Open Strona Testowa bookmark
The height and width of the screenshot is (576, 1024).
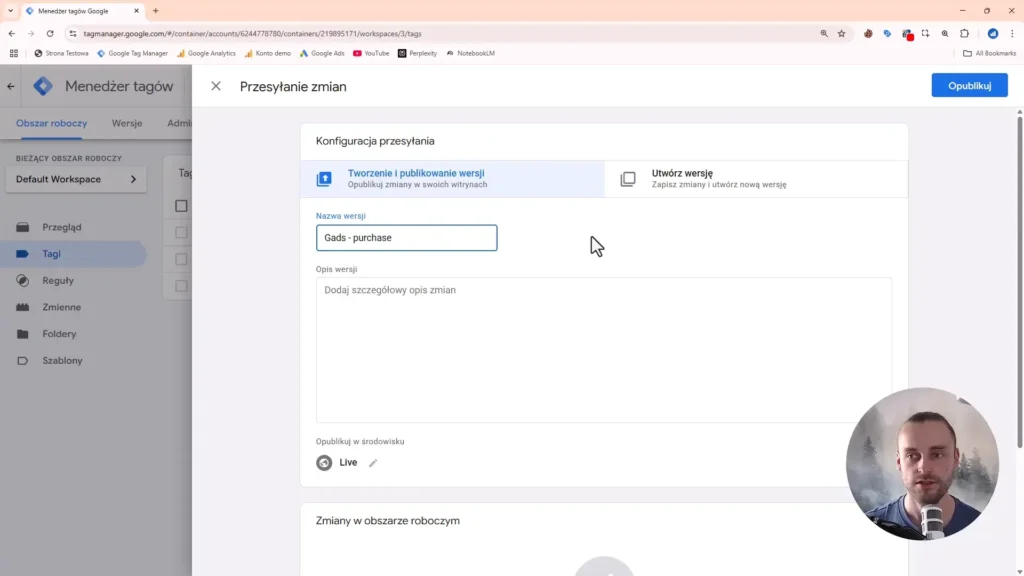61,54
